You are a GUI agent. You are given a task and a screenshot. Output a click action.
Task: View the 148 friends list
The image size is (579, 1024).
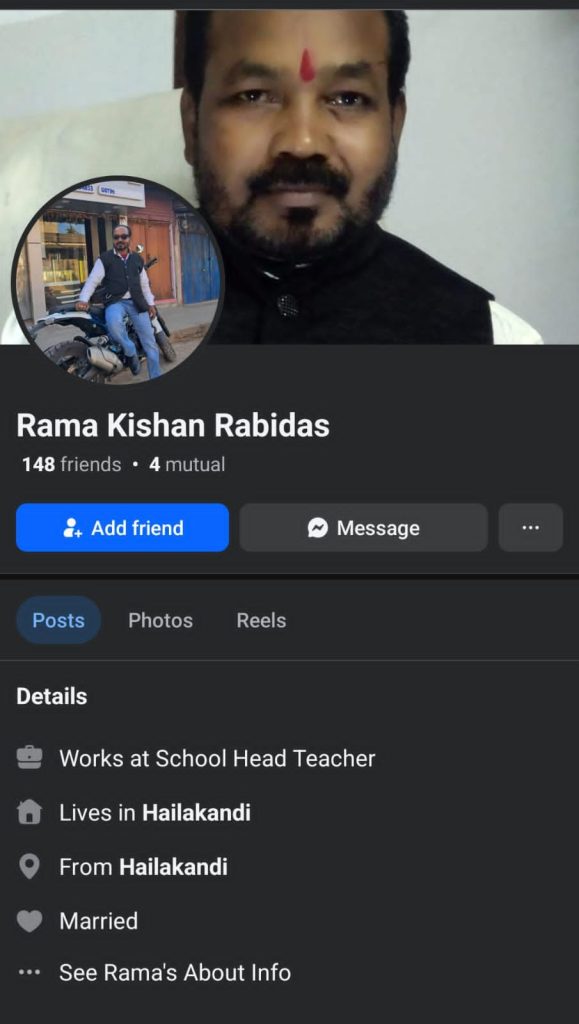[x=72, y=465]
